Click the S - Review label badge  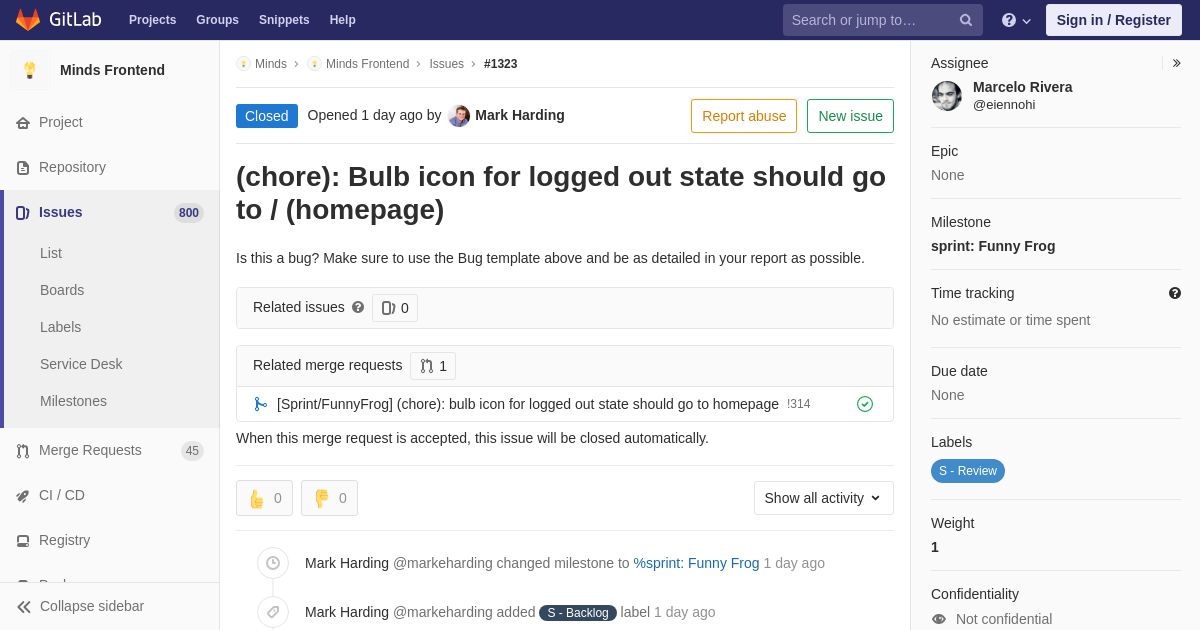(968, 471)
